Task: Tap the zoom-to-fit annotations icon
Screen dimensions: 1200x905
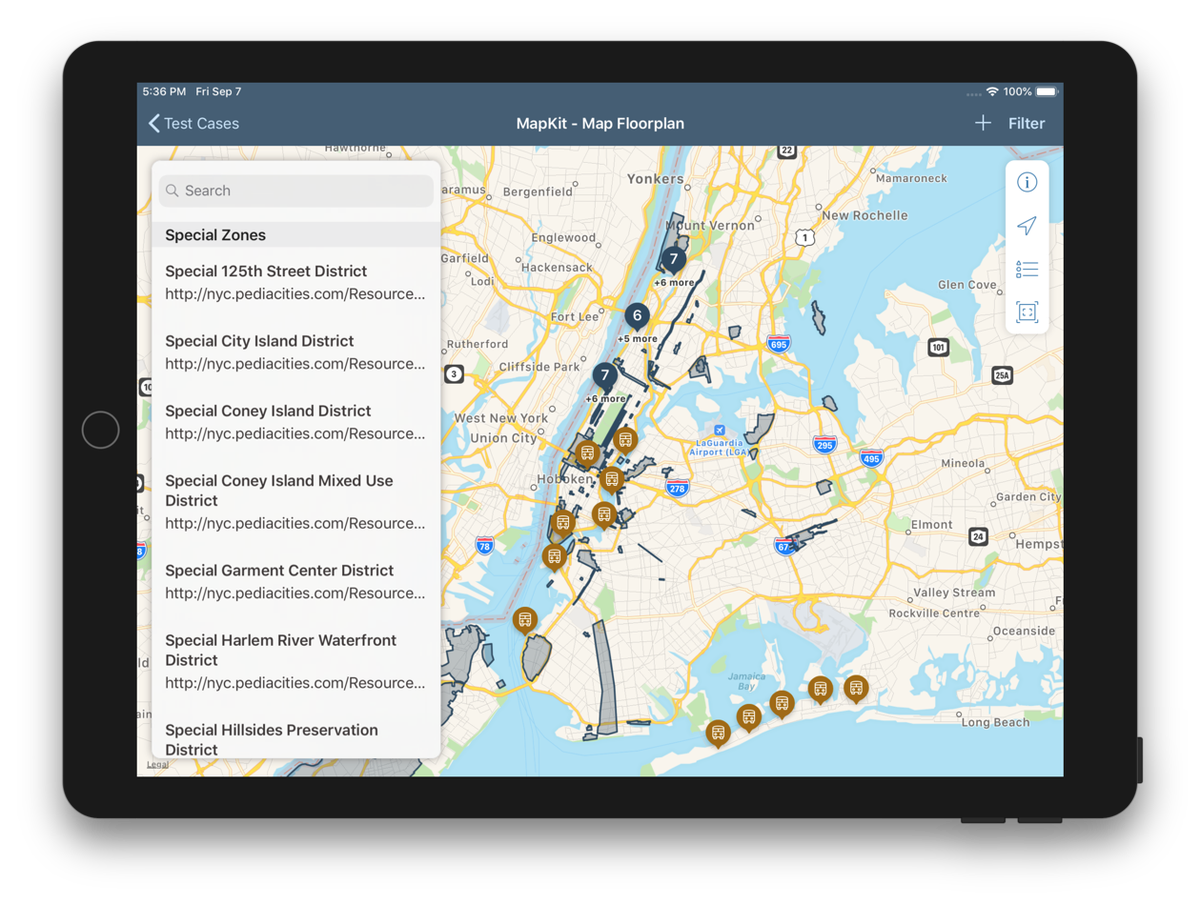Action: [1027, 313]
